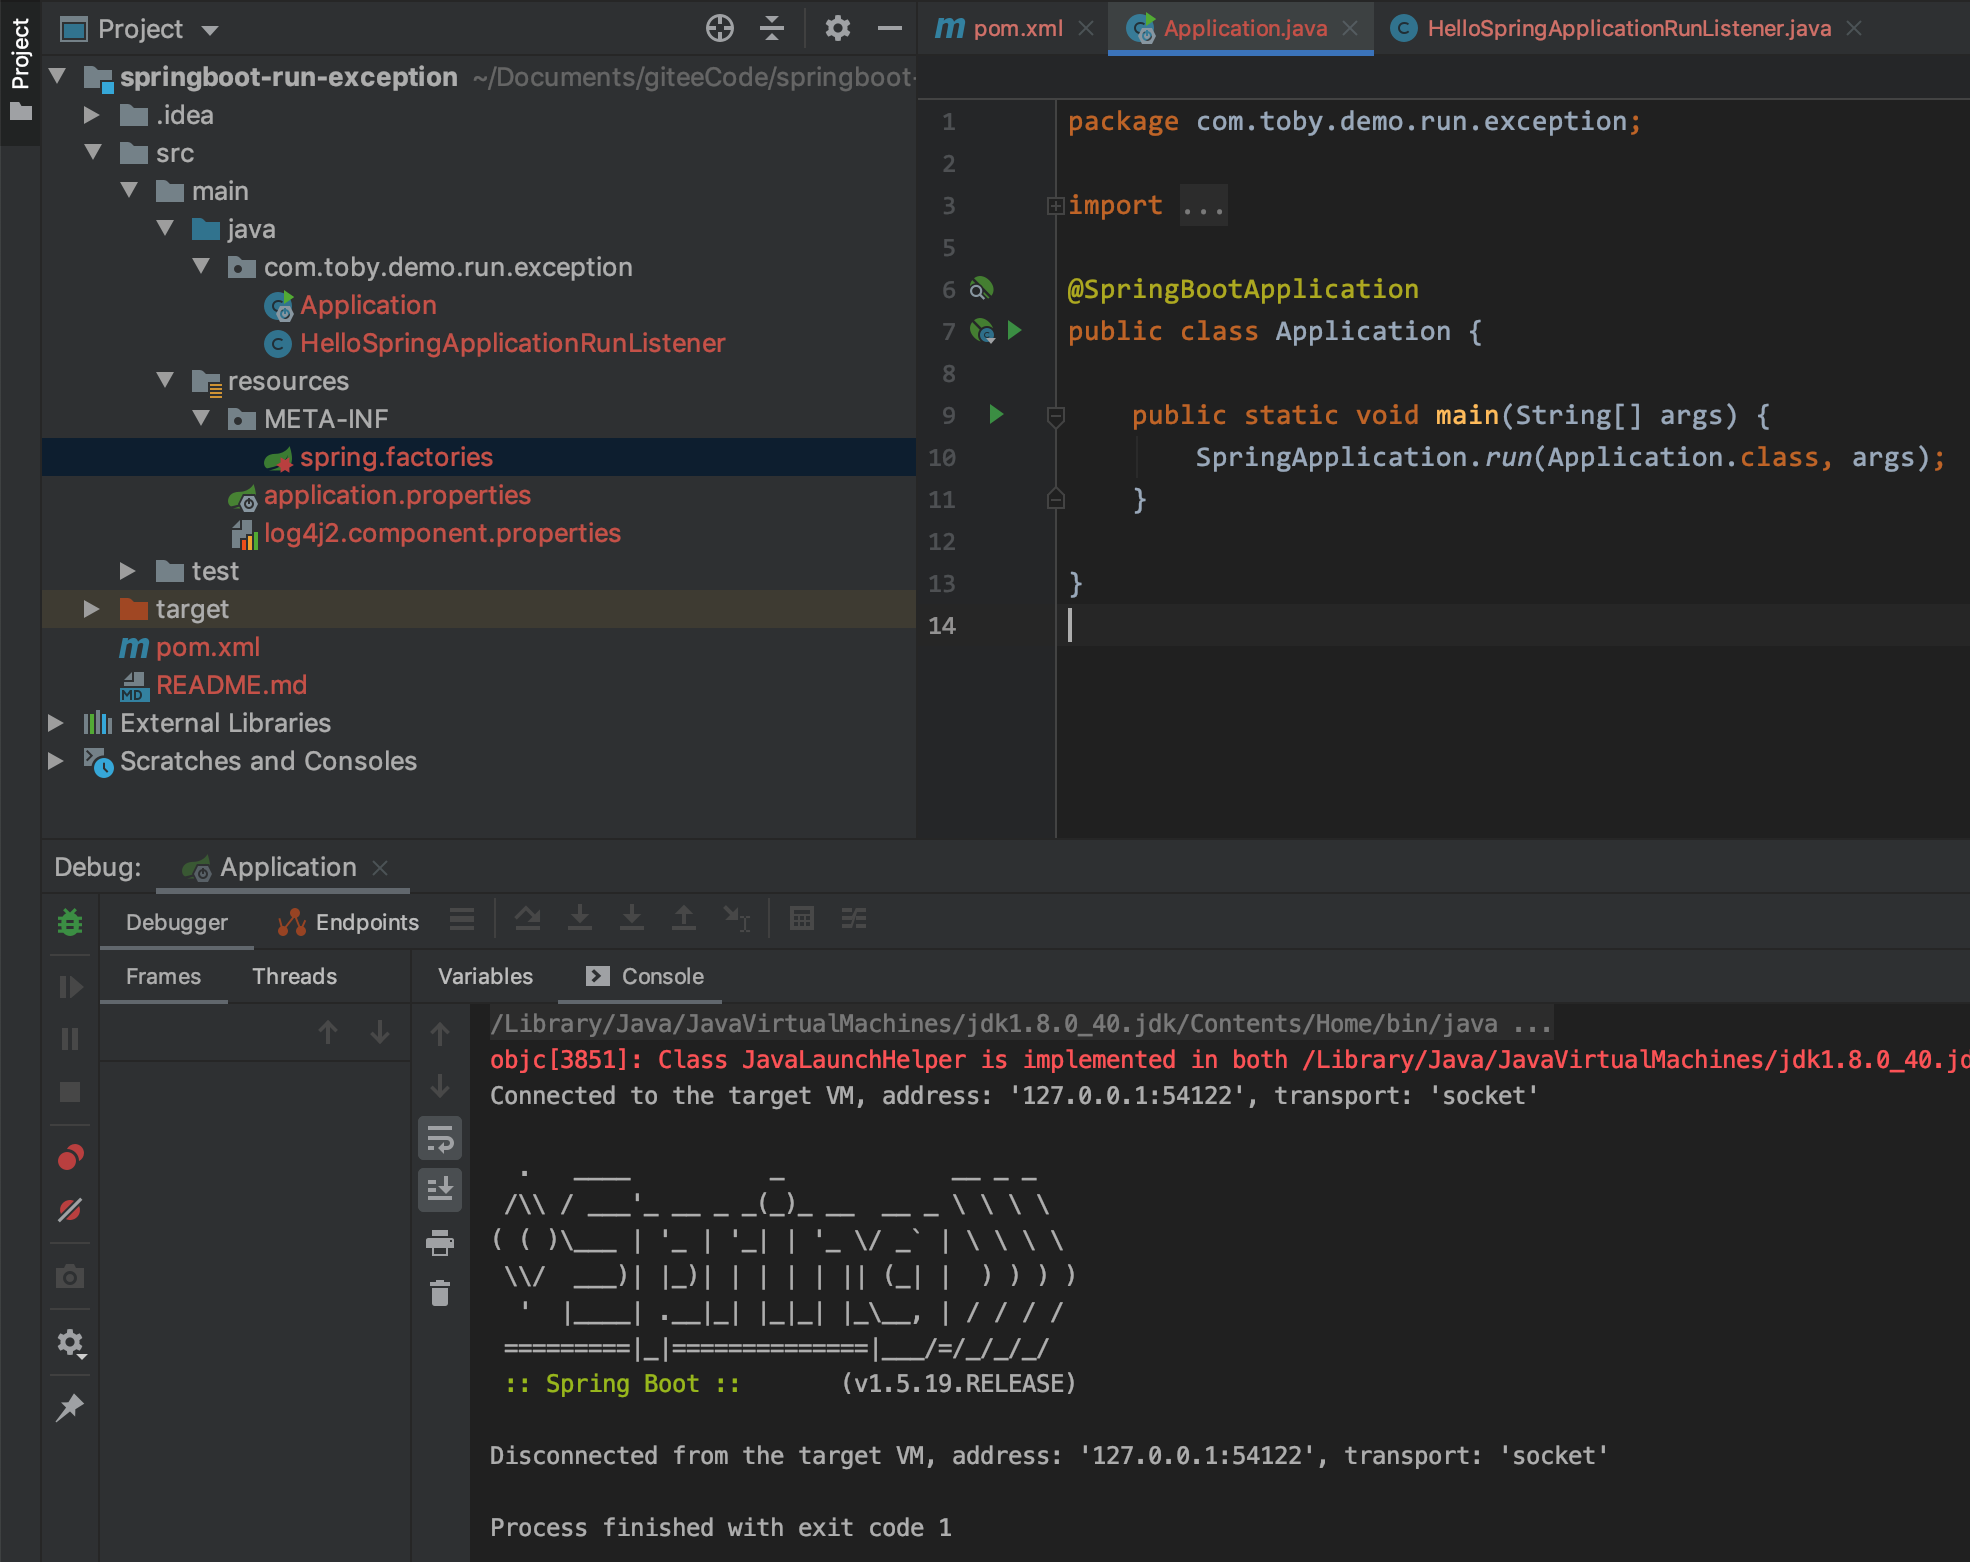Click the camera thread dump icon
This screenshot has height=1562, width=1970.
[70, 1276]
